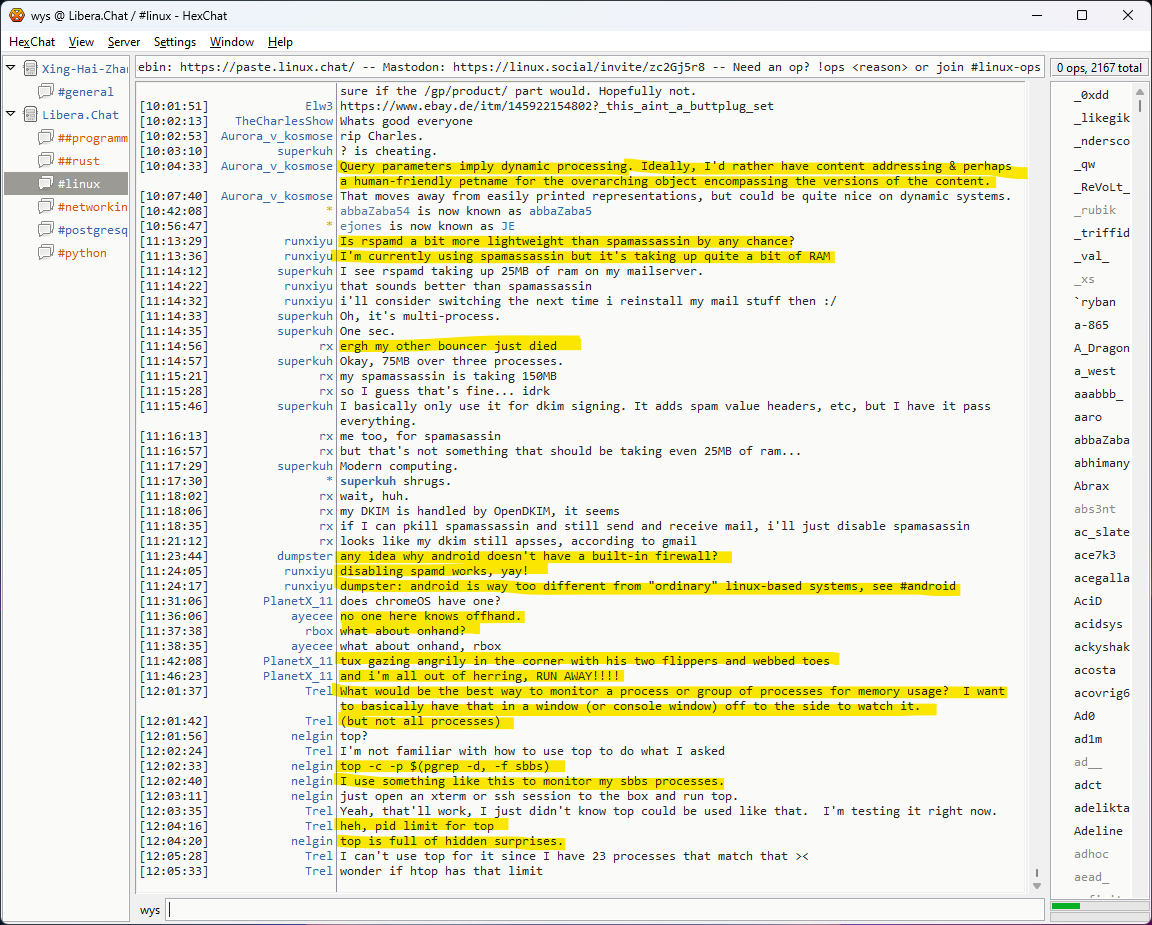
Task: Select the ##rust channel icon
Action: coord(46,161)
